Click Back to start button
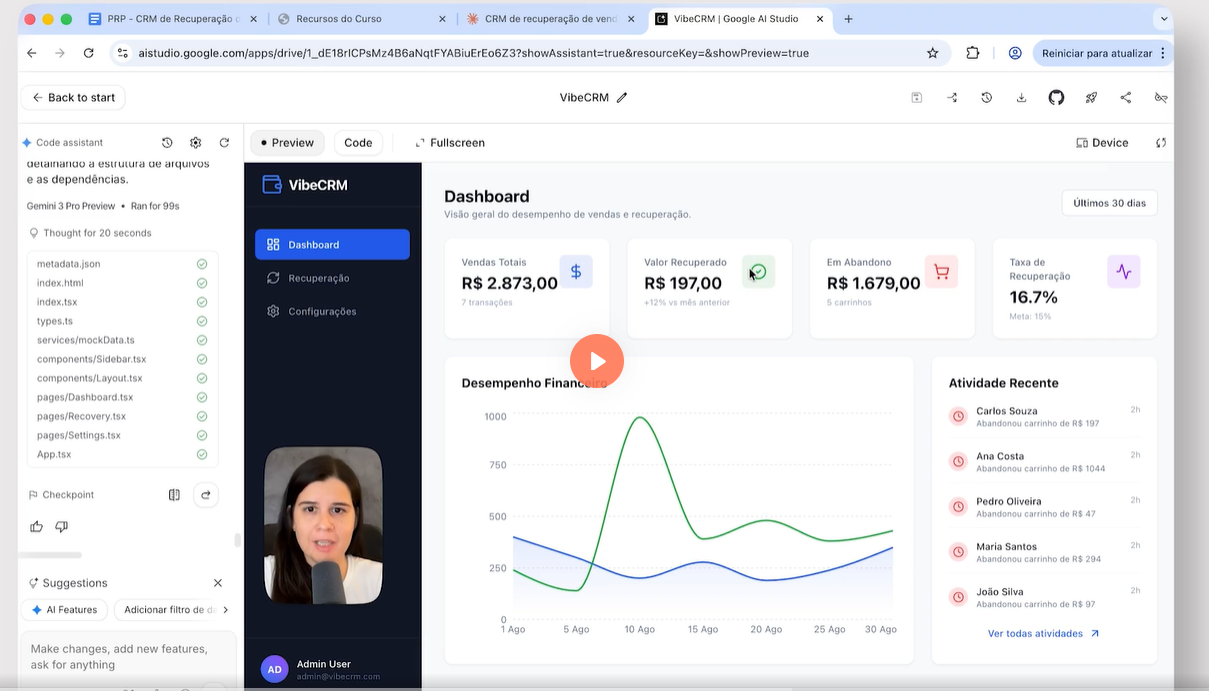1209x691 pixels. point(73,97)
